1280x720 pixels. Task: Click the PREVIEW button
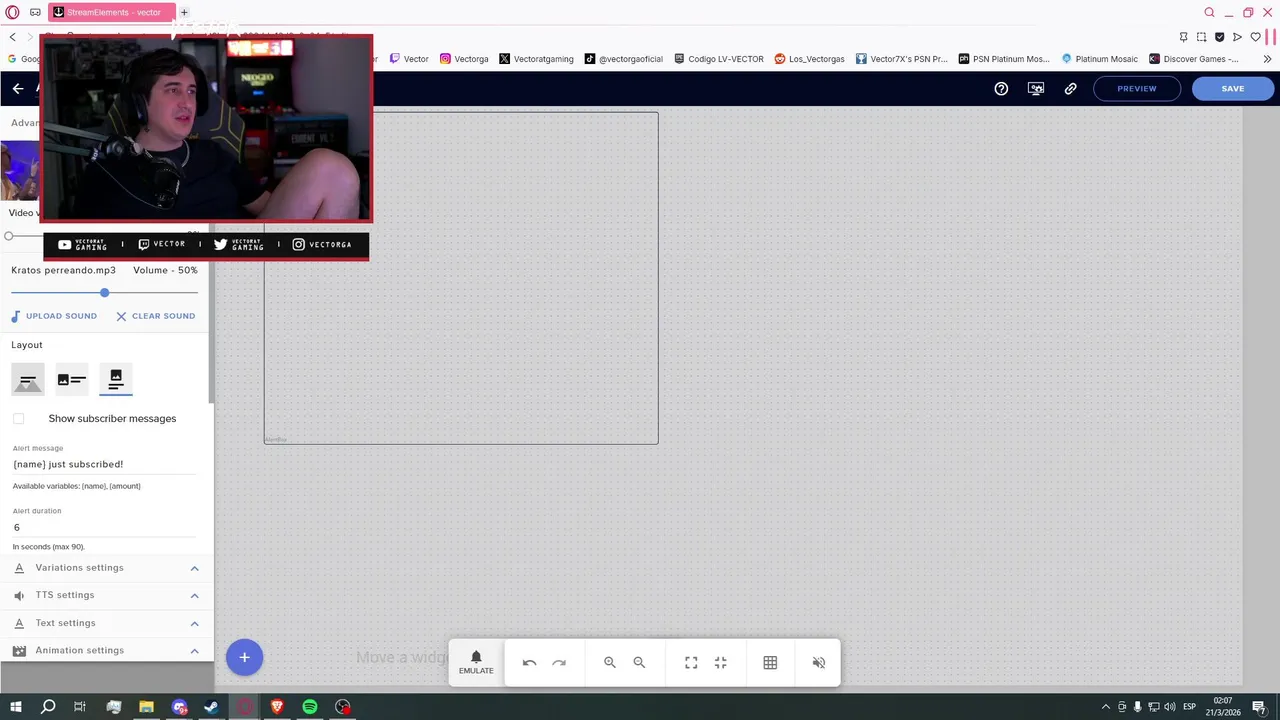click(1137, 88)
